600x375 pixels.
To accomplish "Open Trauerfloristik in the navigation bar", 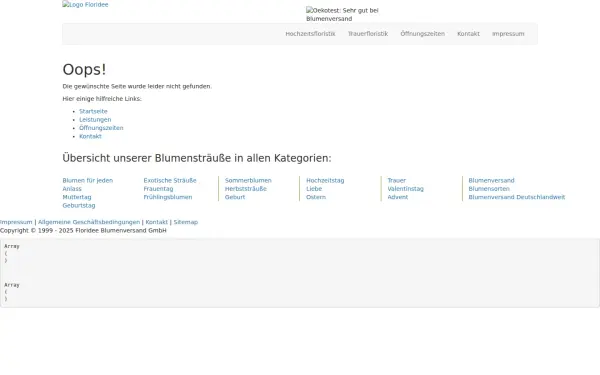I will (x=368, y=34).
